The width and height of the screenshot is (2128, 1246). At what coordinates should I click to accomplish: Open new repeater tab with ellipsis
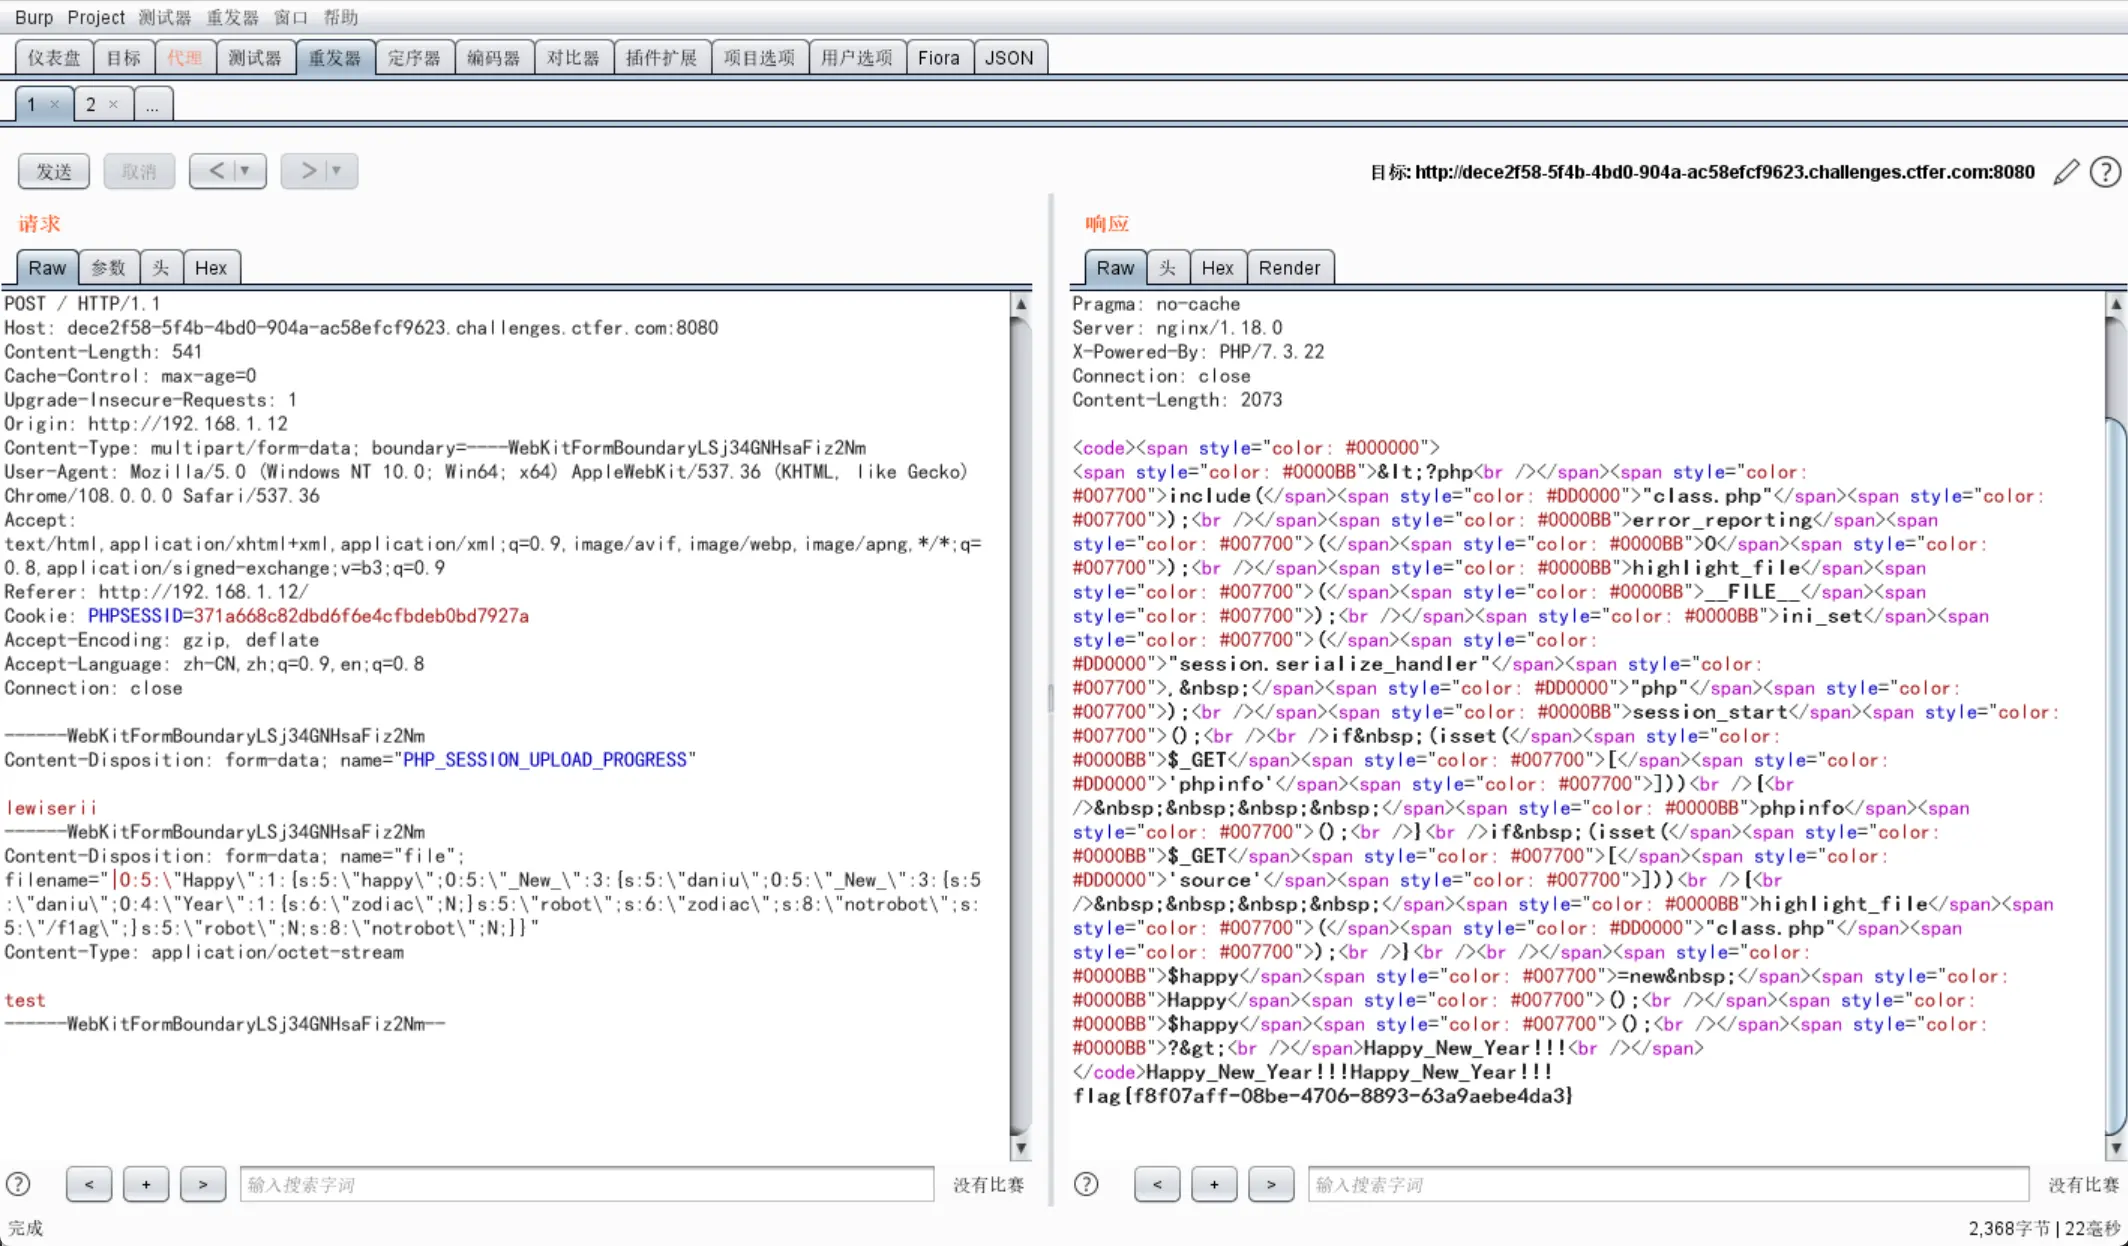pos(152,104)
